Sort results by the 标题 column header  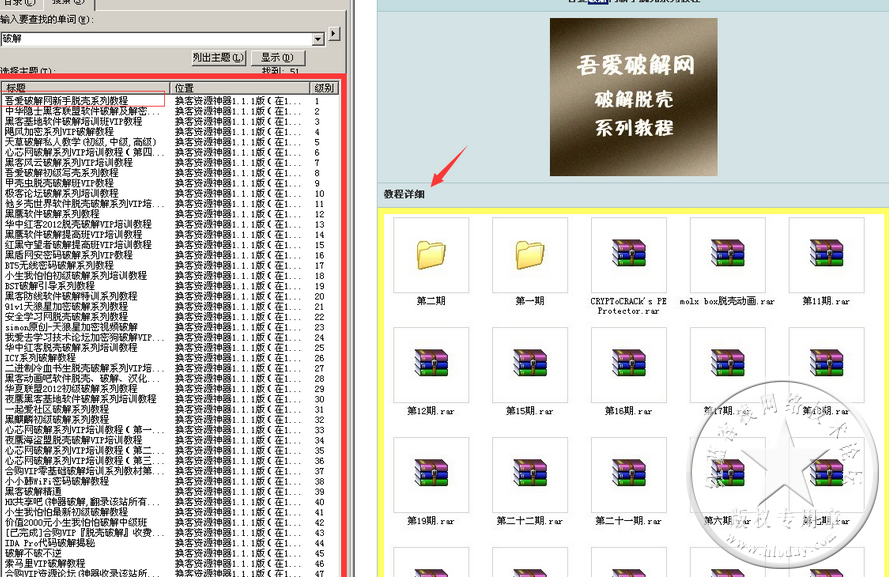[x=86, y=88]
